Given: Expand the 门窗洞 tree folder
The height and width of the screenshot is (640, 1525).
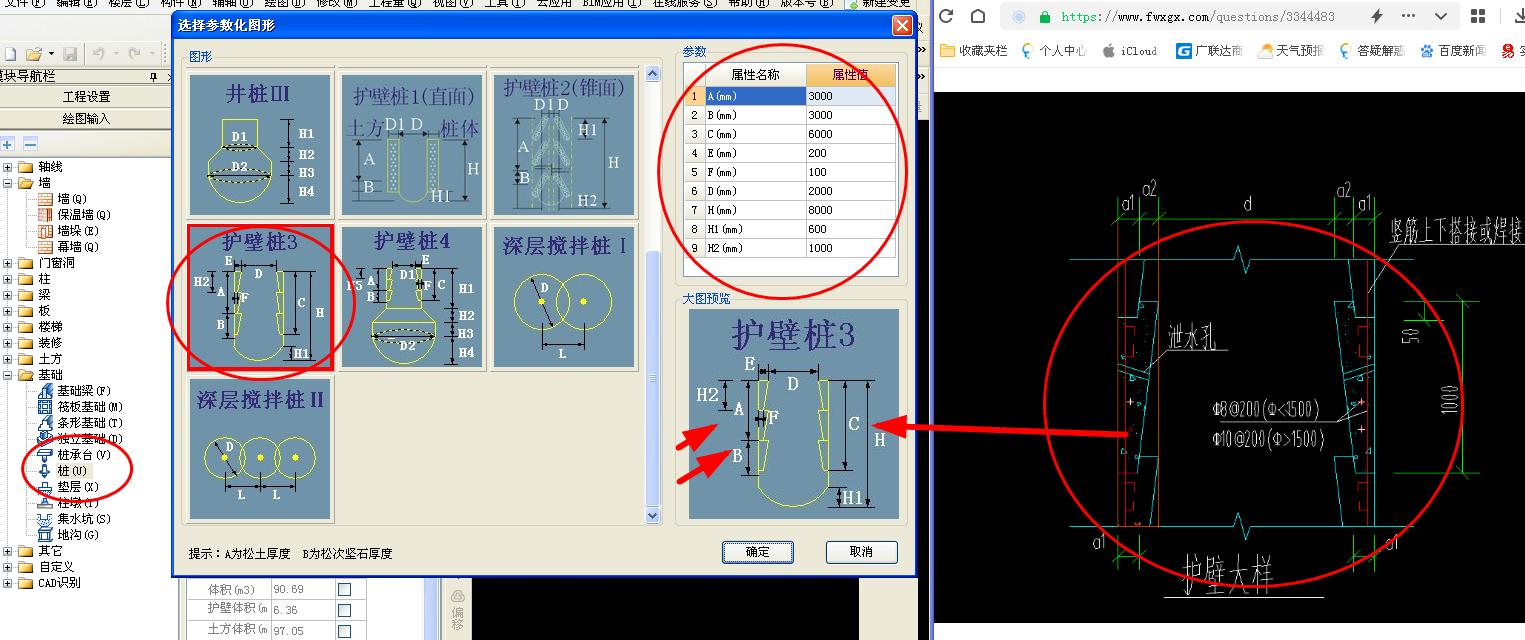Looking at the screenshot, I should point(8,263).
